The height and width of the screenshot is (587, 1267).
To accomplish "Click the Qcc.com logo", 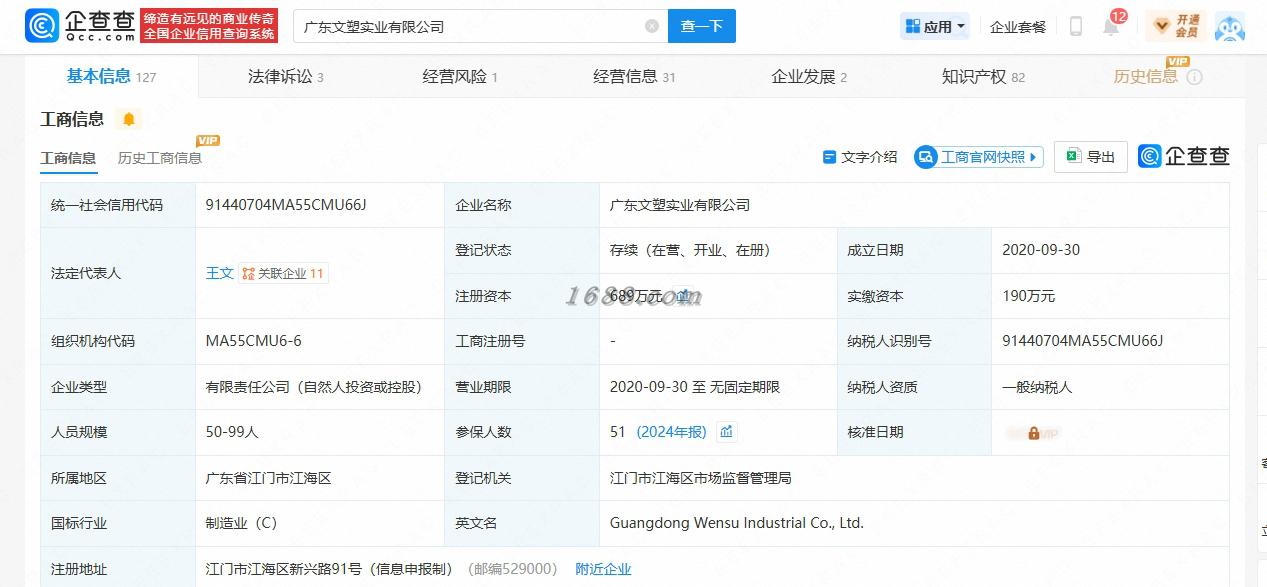I will point(80,25).
